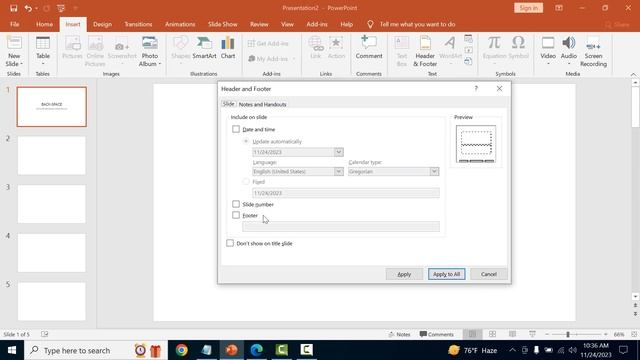The width and height of the screenshot is (640, 360).
Task: Toggle Don't show on title slide
Action: [x=230, y=243]
